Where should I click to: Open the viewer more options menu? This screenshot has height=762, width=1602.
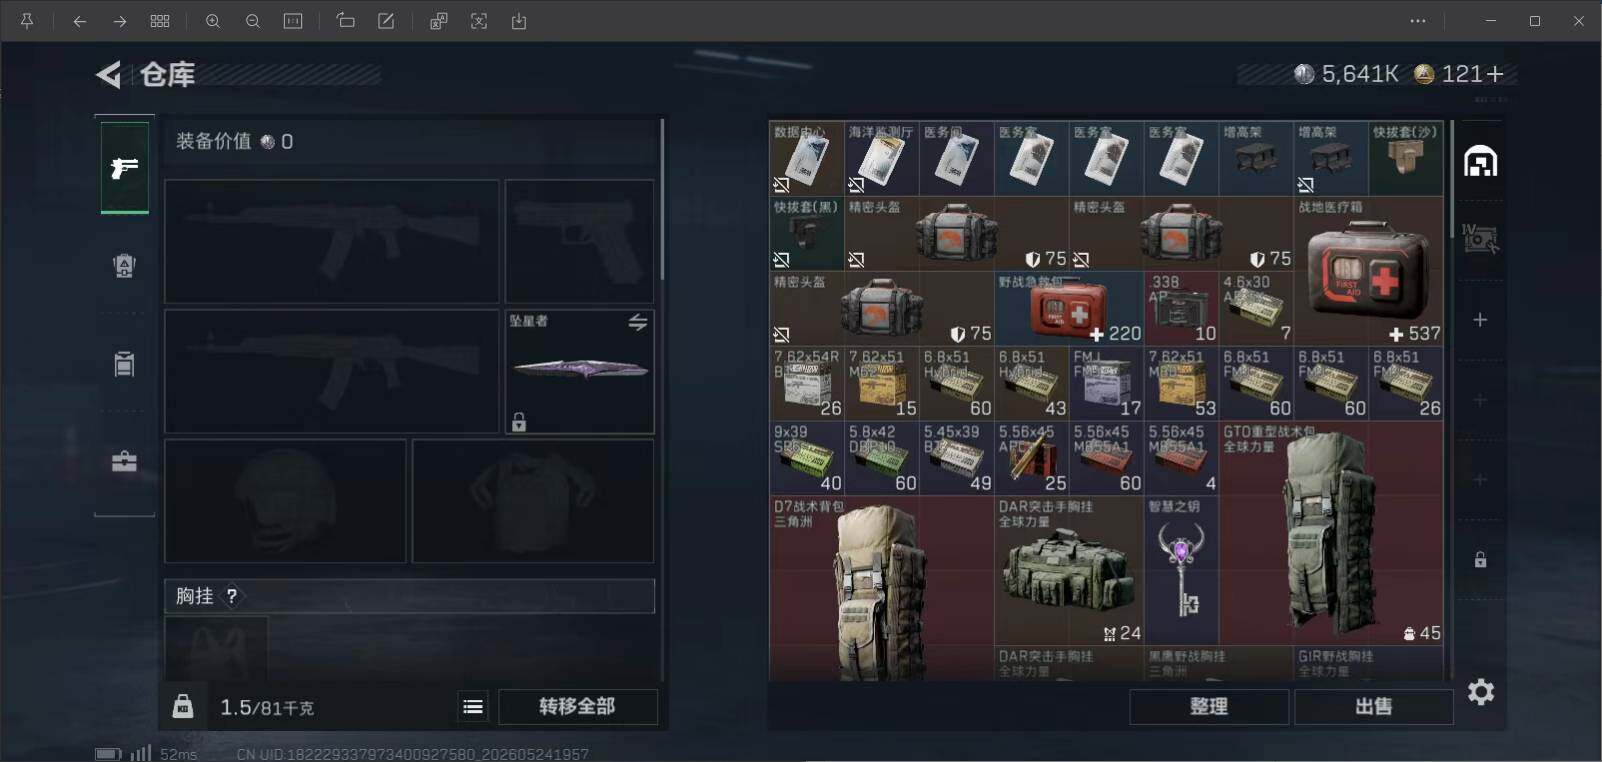click(1418, 21)
